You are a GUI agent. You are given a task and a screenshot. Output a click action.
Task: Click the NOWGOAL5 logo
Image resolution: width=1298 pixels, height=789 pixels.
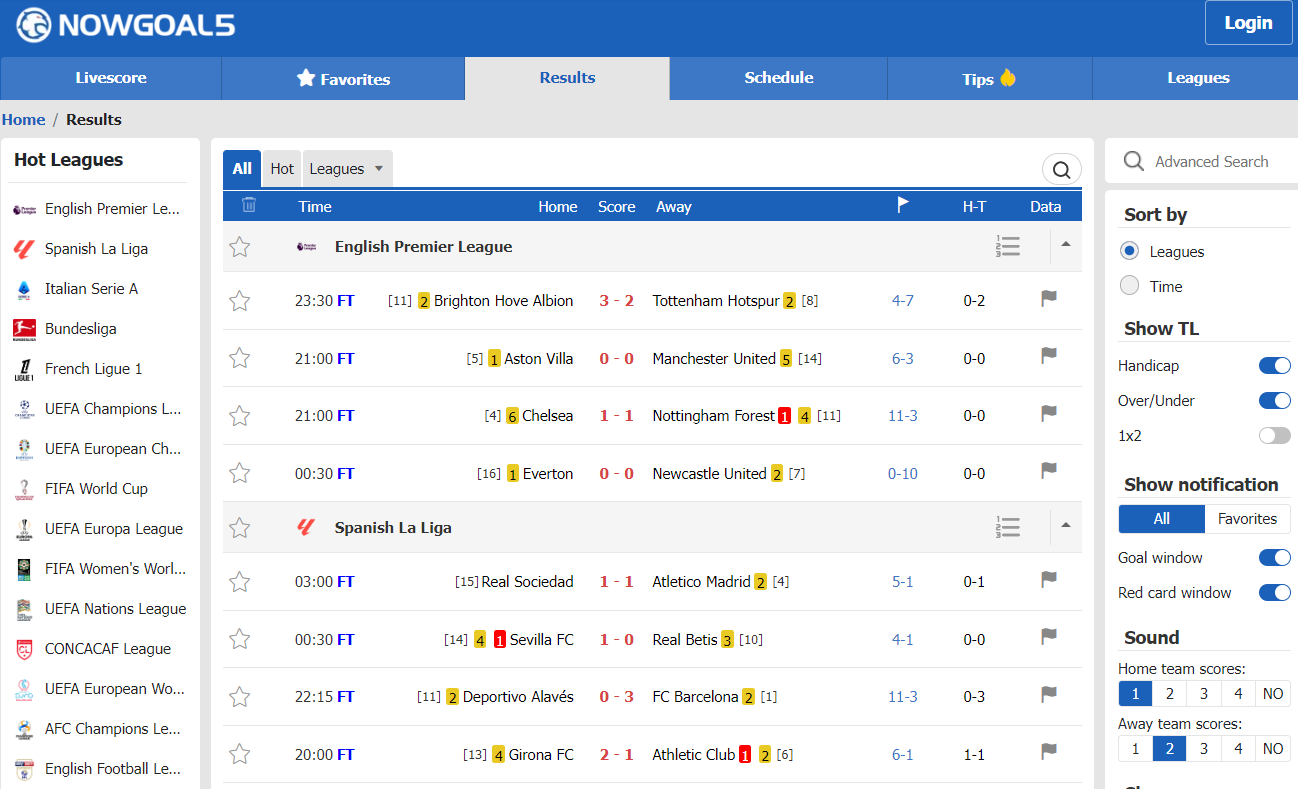coord(126,25)
